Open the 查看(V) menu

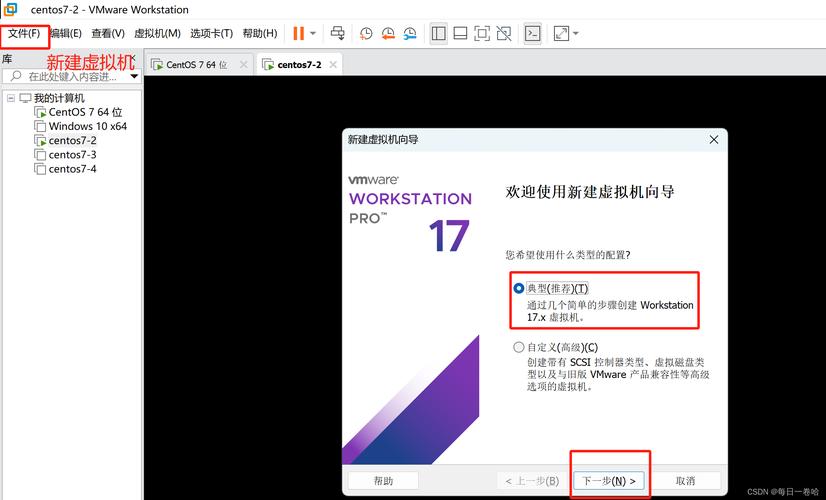(108, 34)
